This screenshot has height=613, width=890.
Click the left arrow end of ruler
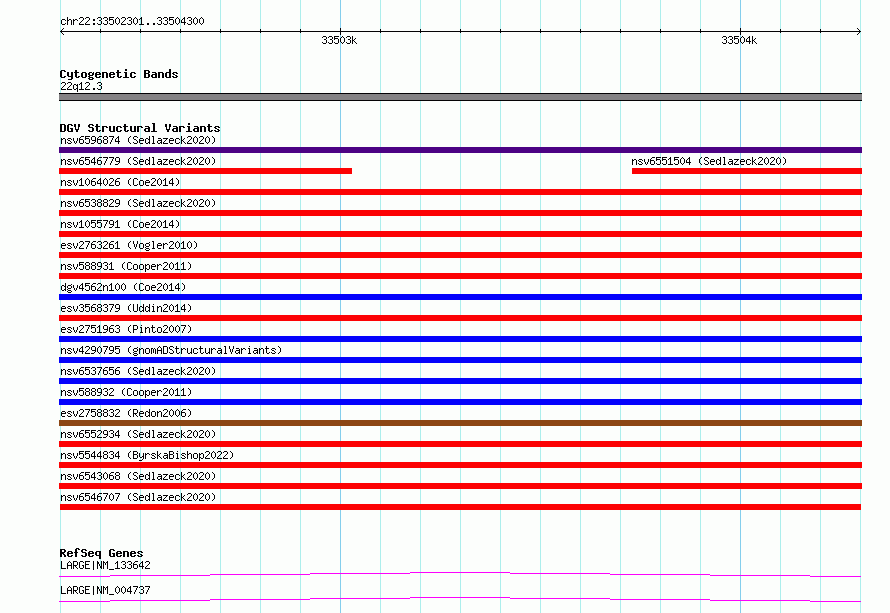pos(62,31)
